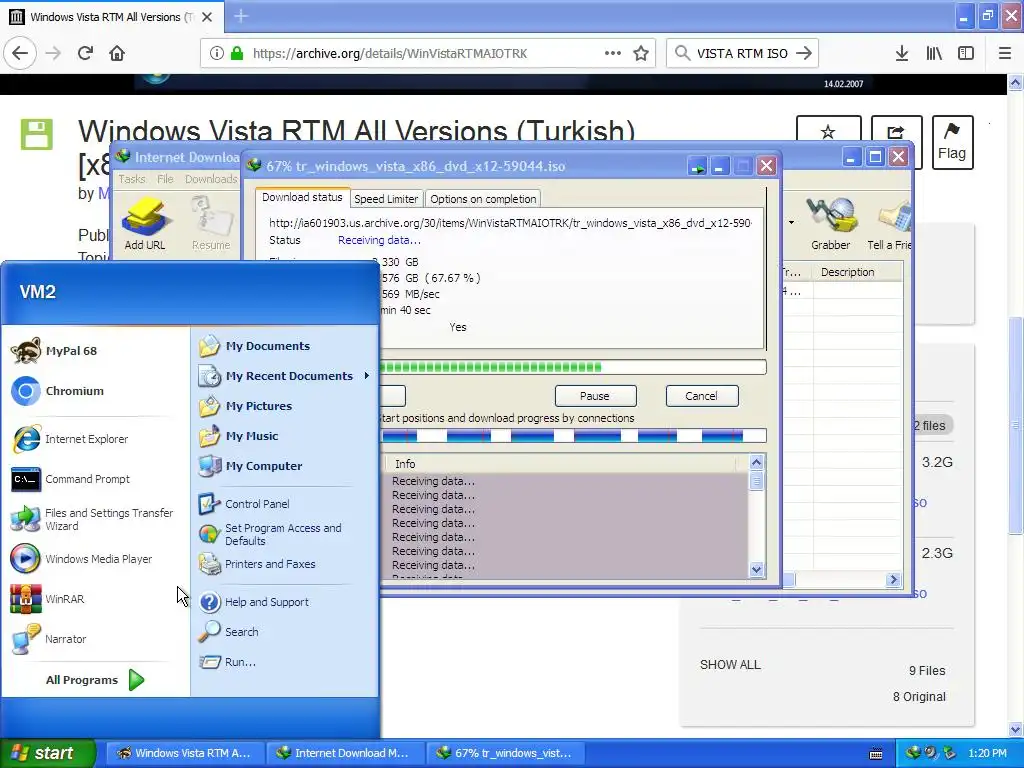Click SHOW ALL files link
Viewport: 1024px width, 768px height.
click(x=730, y=665)
